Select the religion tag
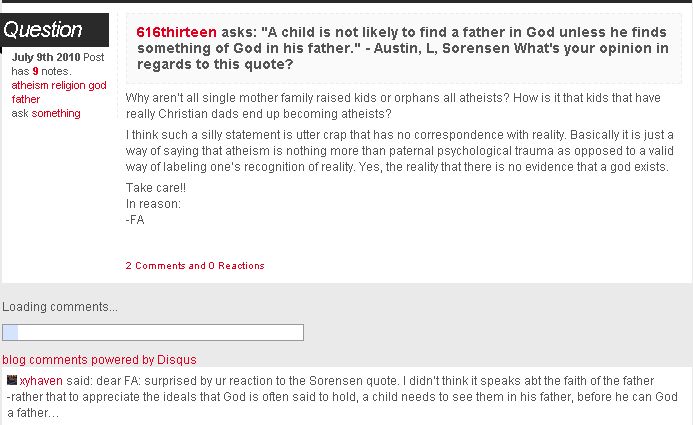 tap(69, 85)
